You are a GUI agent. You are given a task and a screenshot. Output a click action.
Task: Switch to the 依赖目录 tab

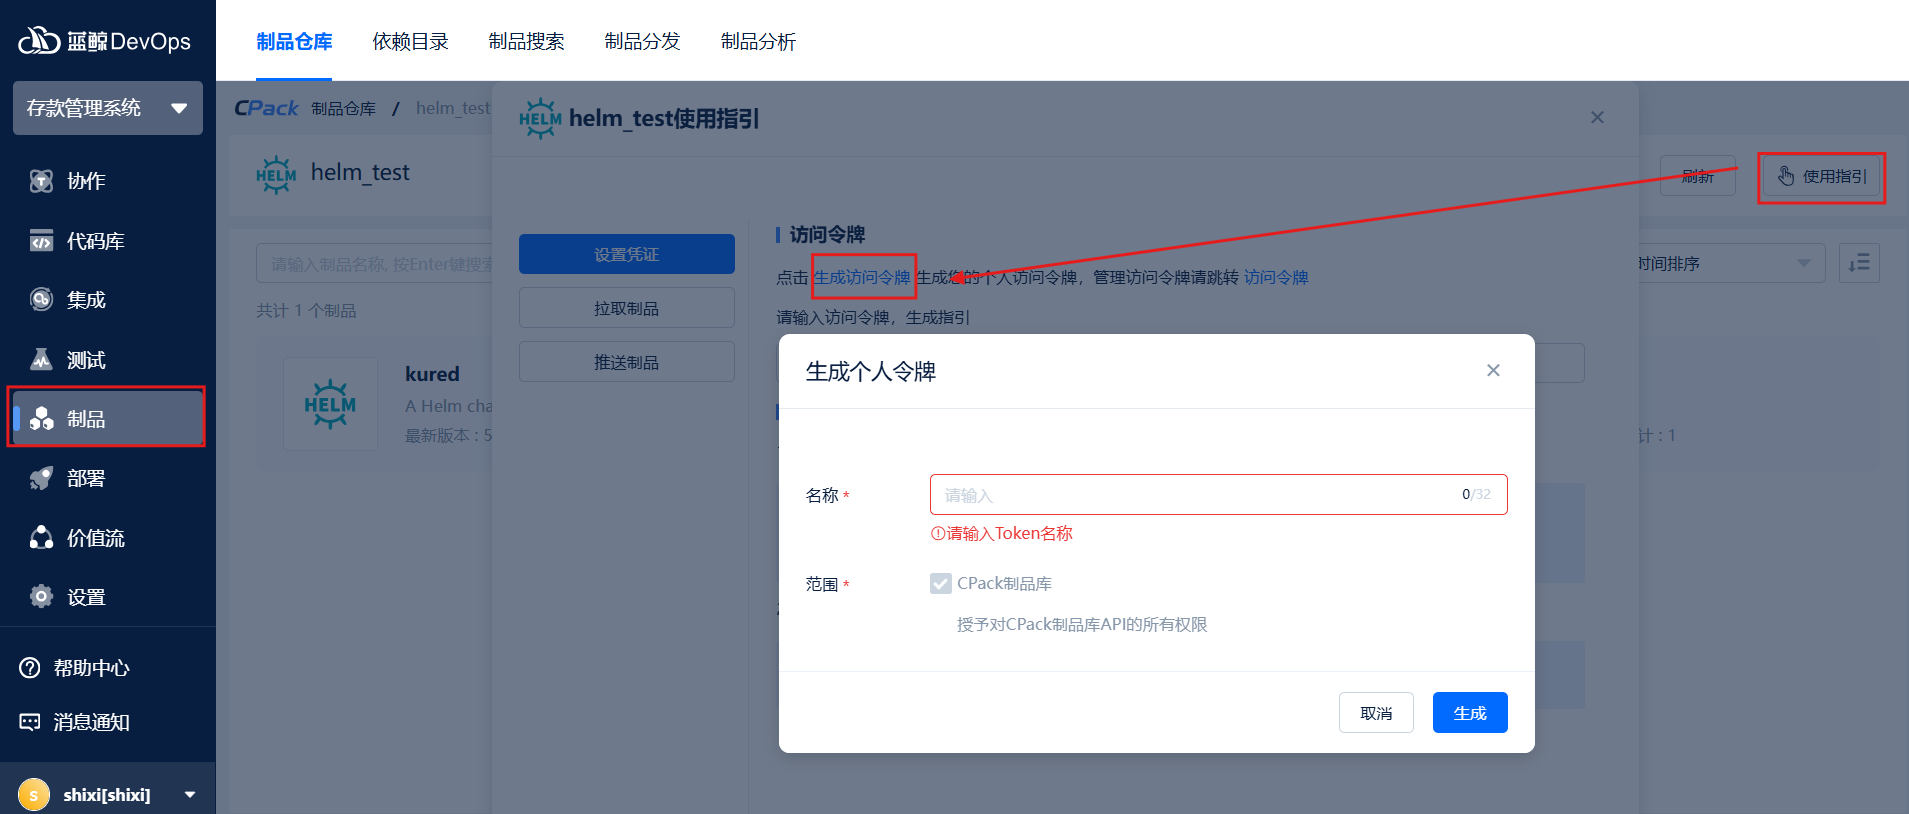410,42
